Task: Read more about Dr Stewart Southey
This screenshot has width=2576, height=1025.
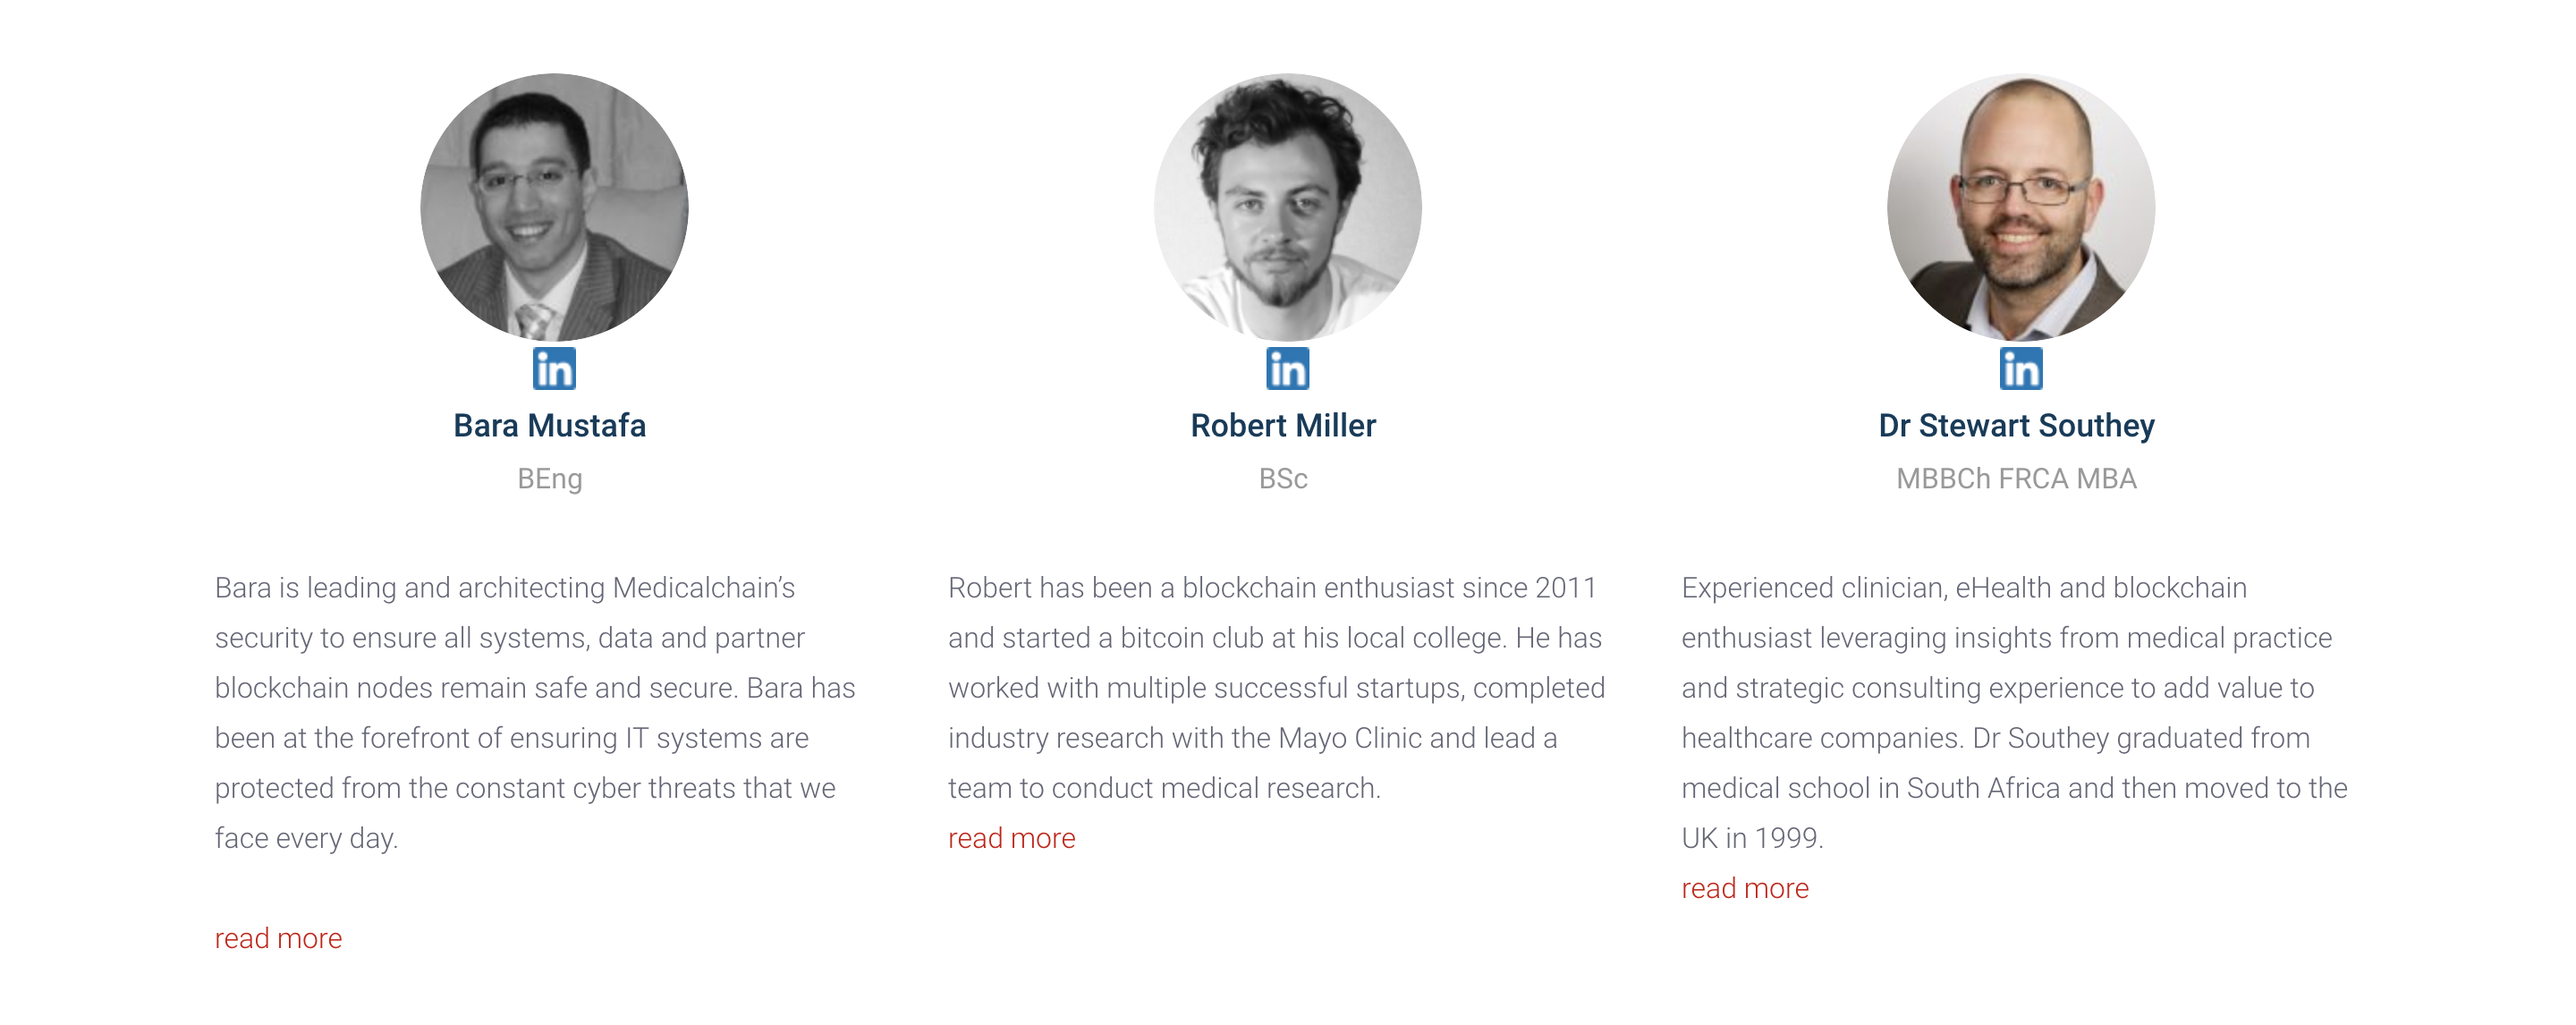Action: [x=1744, y=888]
